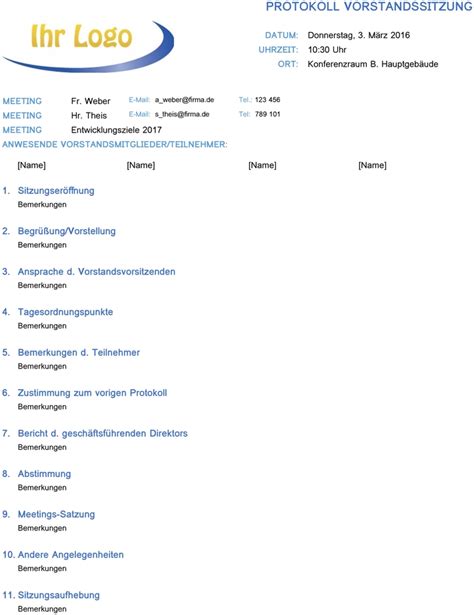Open email a_weber@firma.de
This screenshot has height=615, width=474.
pos(184,100)
